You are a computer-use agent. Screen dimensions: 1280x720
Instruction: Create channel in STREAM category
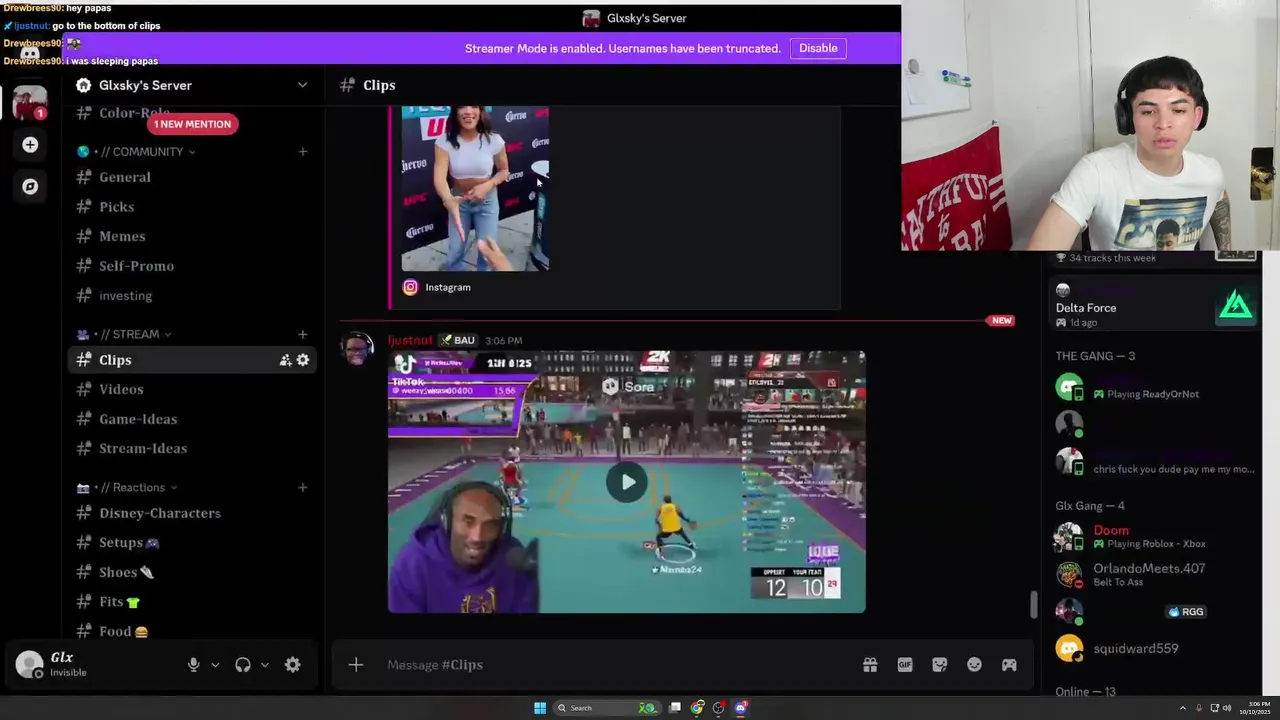click(302, 334)
